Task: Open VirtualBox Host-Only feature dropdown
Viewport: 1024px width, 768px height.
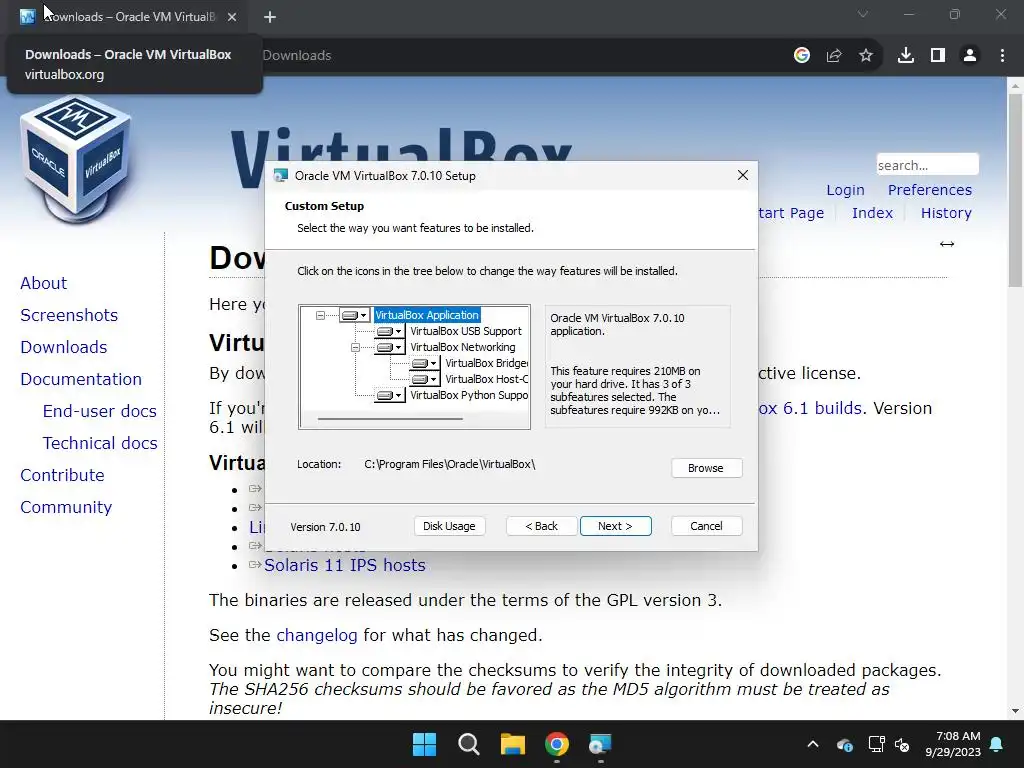Action: click(425, 379)
